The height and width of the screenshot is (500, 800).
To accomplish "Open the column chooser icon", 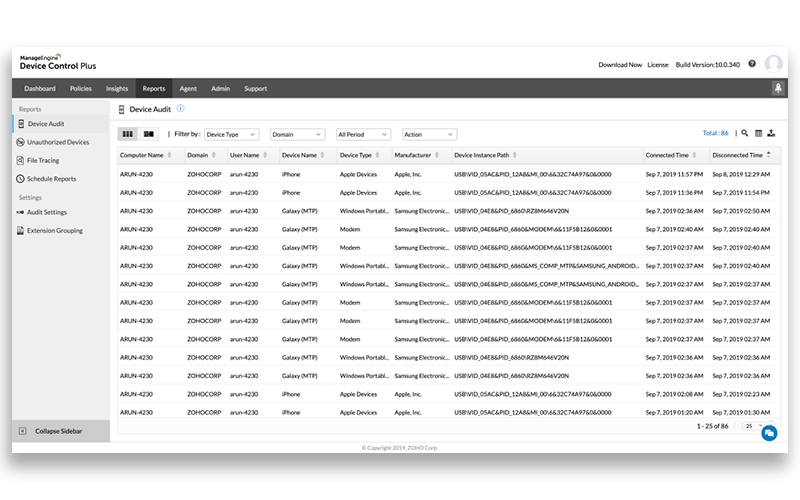I will click(x=758, y=133).
